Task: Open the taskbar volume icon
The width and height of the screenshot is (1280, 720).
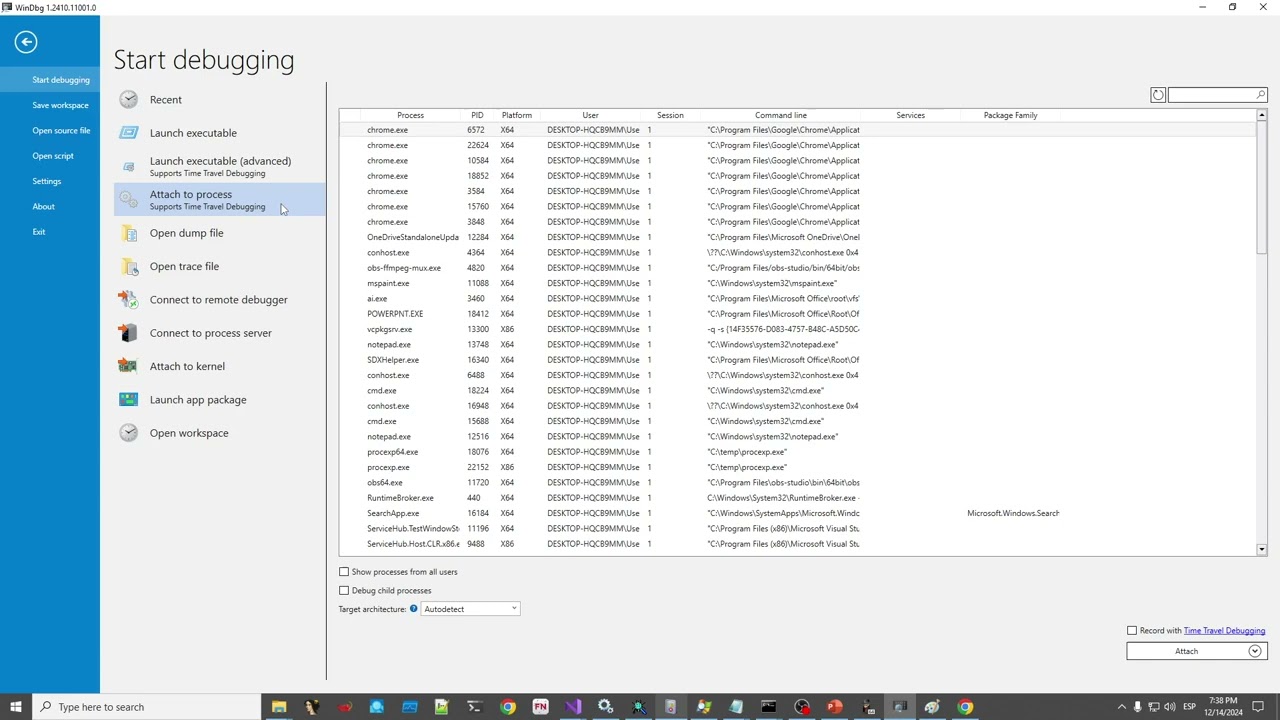Action: click(x=1170, y=707)
